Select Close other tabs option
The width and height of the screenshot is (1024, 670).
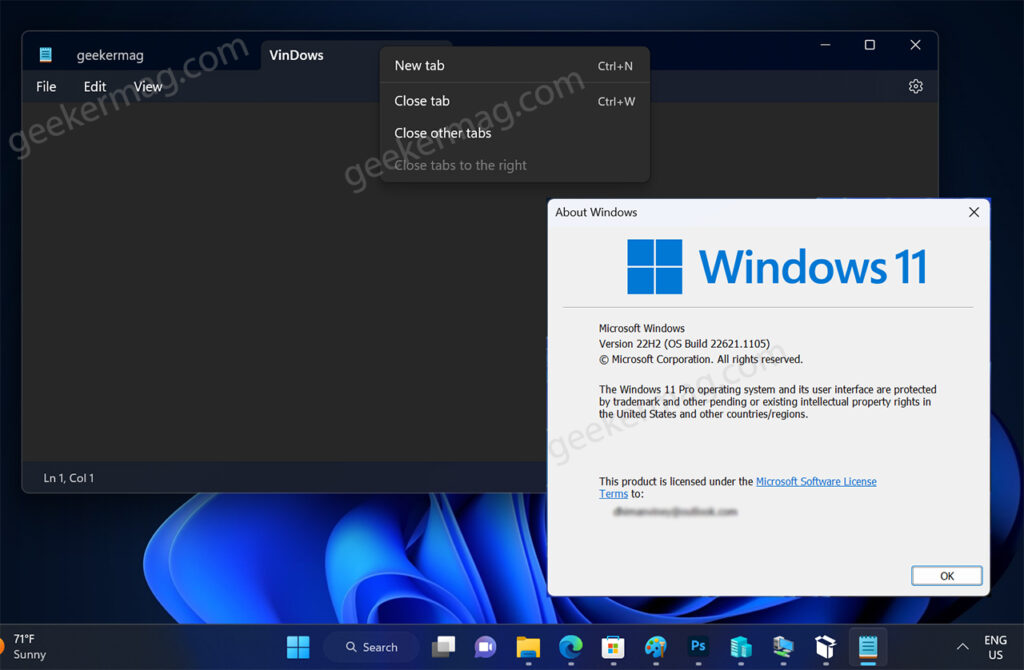[514, 133]
